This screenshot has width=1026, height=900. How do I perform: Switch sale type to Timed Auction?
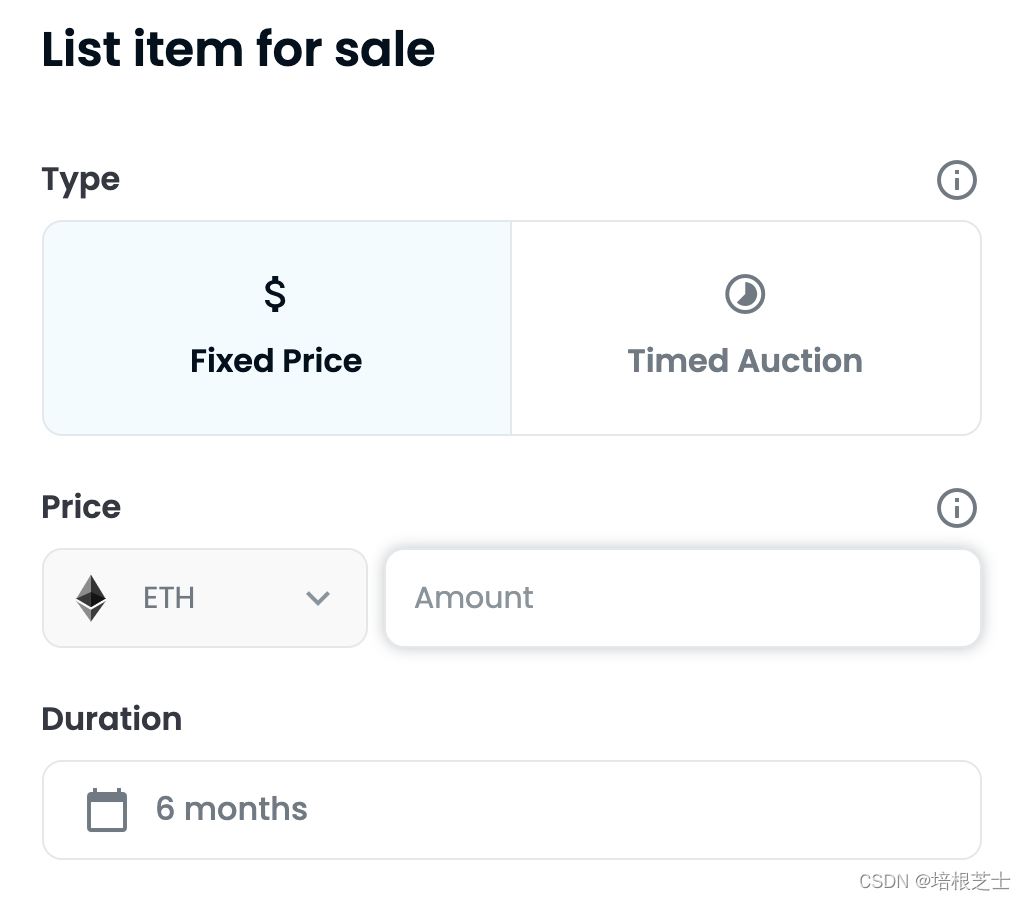(x=745, y=328)
